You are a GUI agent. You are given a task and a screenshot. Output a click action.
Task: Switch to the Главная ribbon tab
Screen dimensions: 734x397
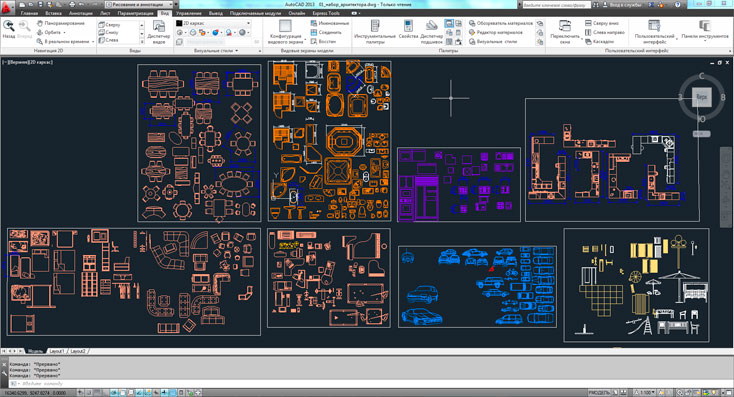pyautogui.click(x=29, y=13)
